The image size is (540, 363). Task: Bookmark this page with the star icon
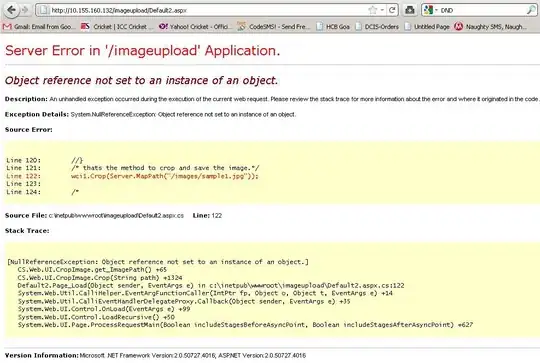click(x=373, y=10)
